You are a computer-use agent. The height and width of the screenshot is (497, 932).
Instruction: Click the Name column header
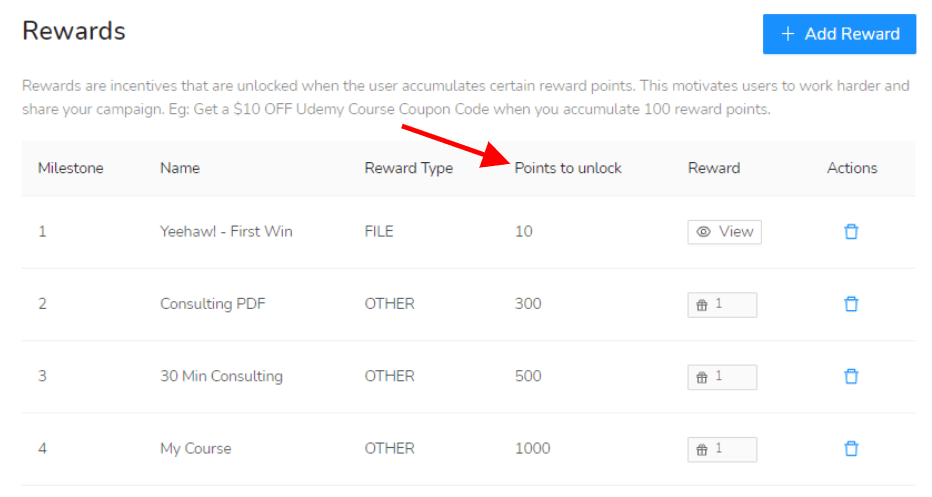[x=180, y=168]
